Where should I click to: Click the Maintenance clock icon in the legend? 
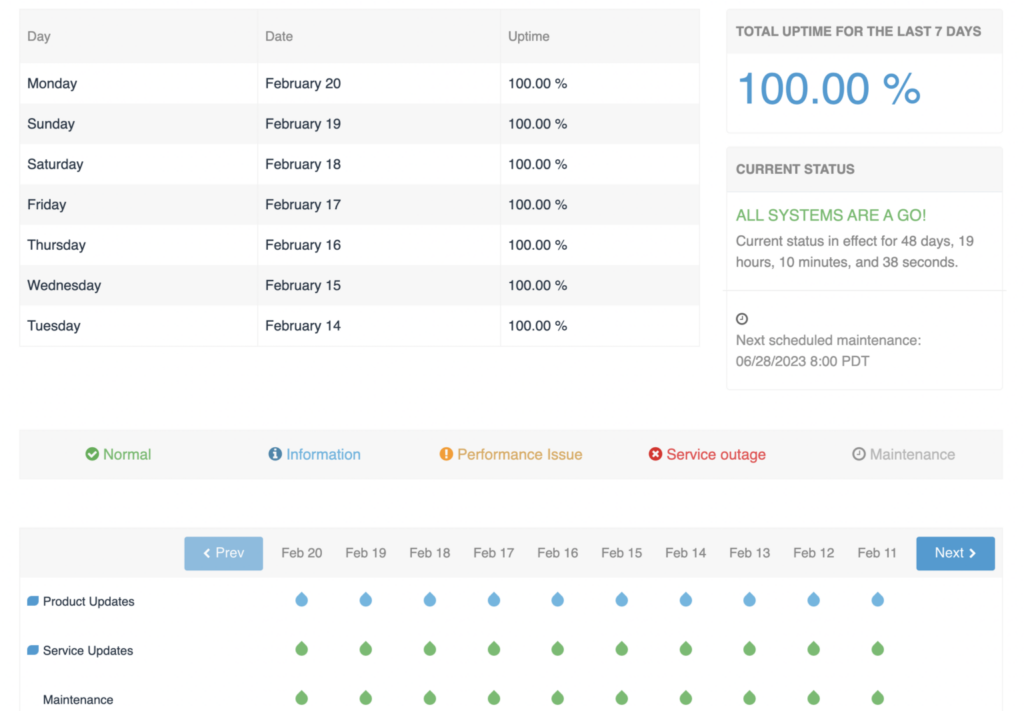[858, 454]
